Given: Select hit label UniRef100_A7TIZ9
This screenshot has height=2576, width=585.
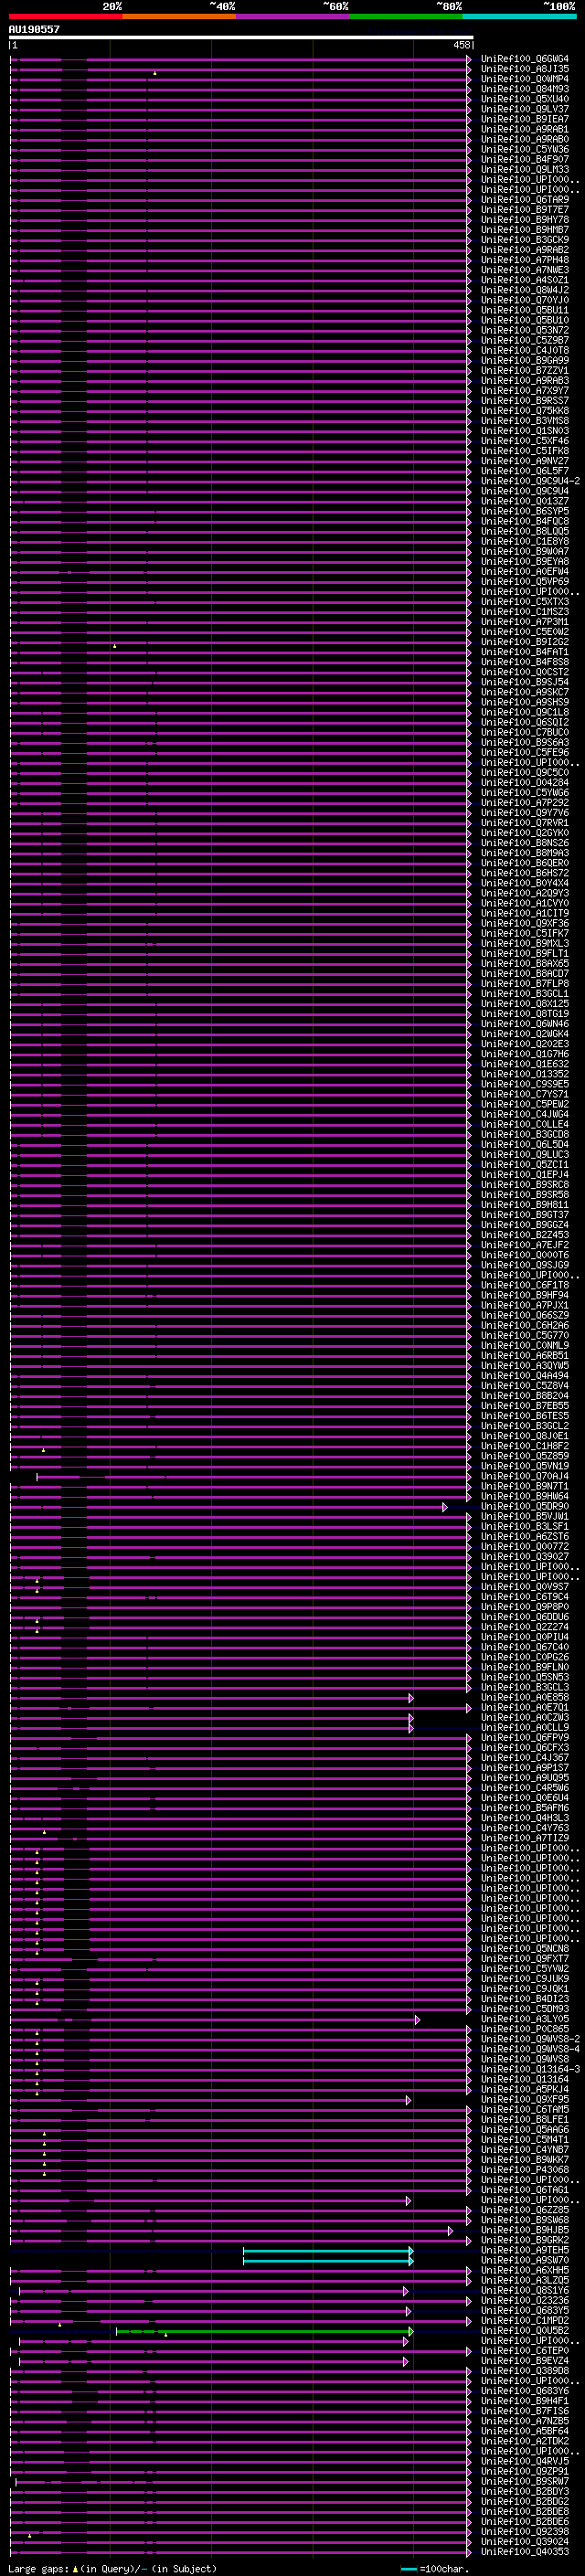Looking at the screenshot, I should click(525, 1838).
